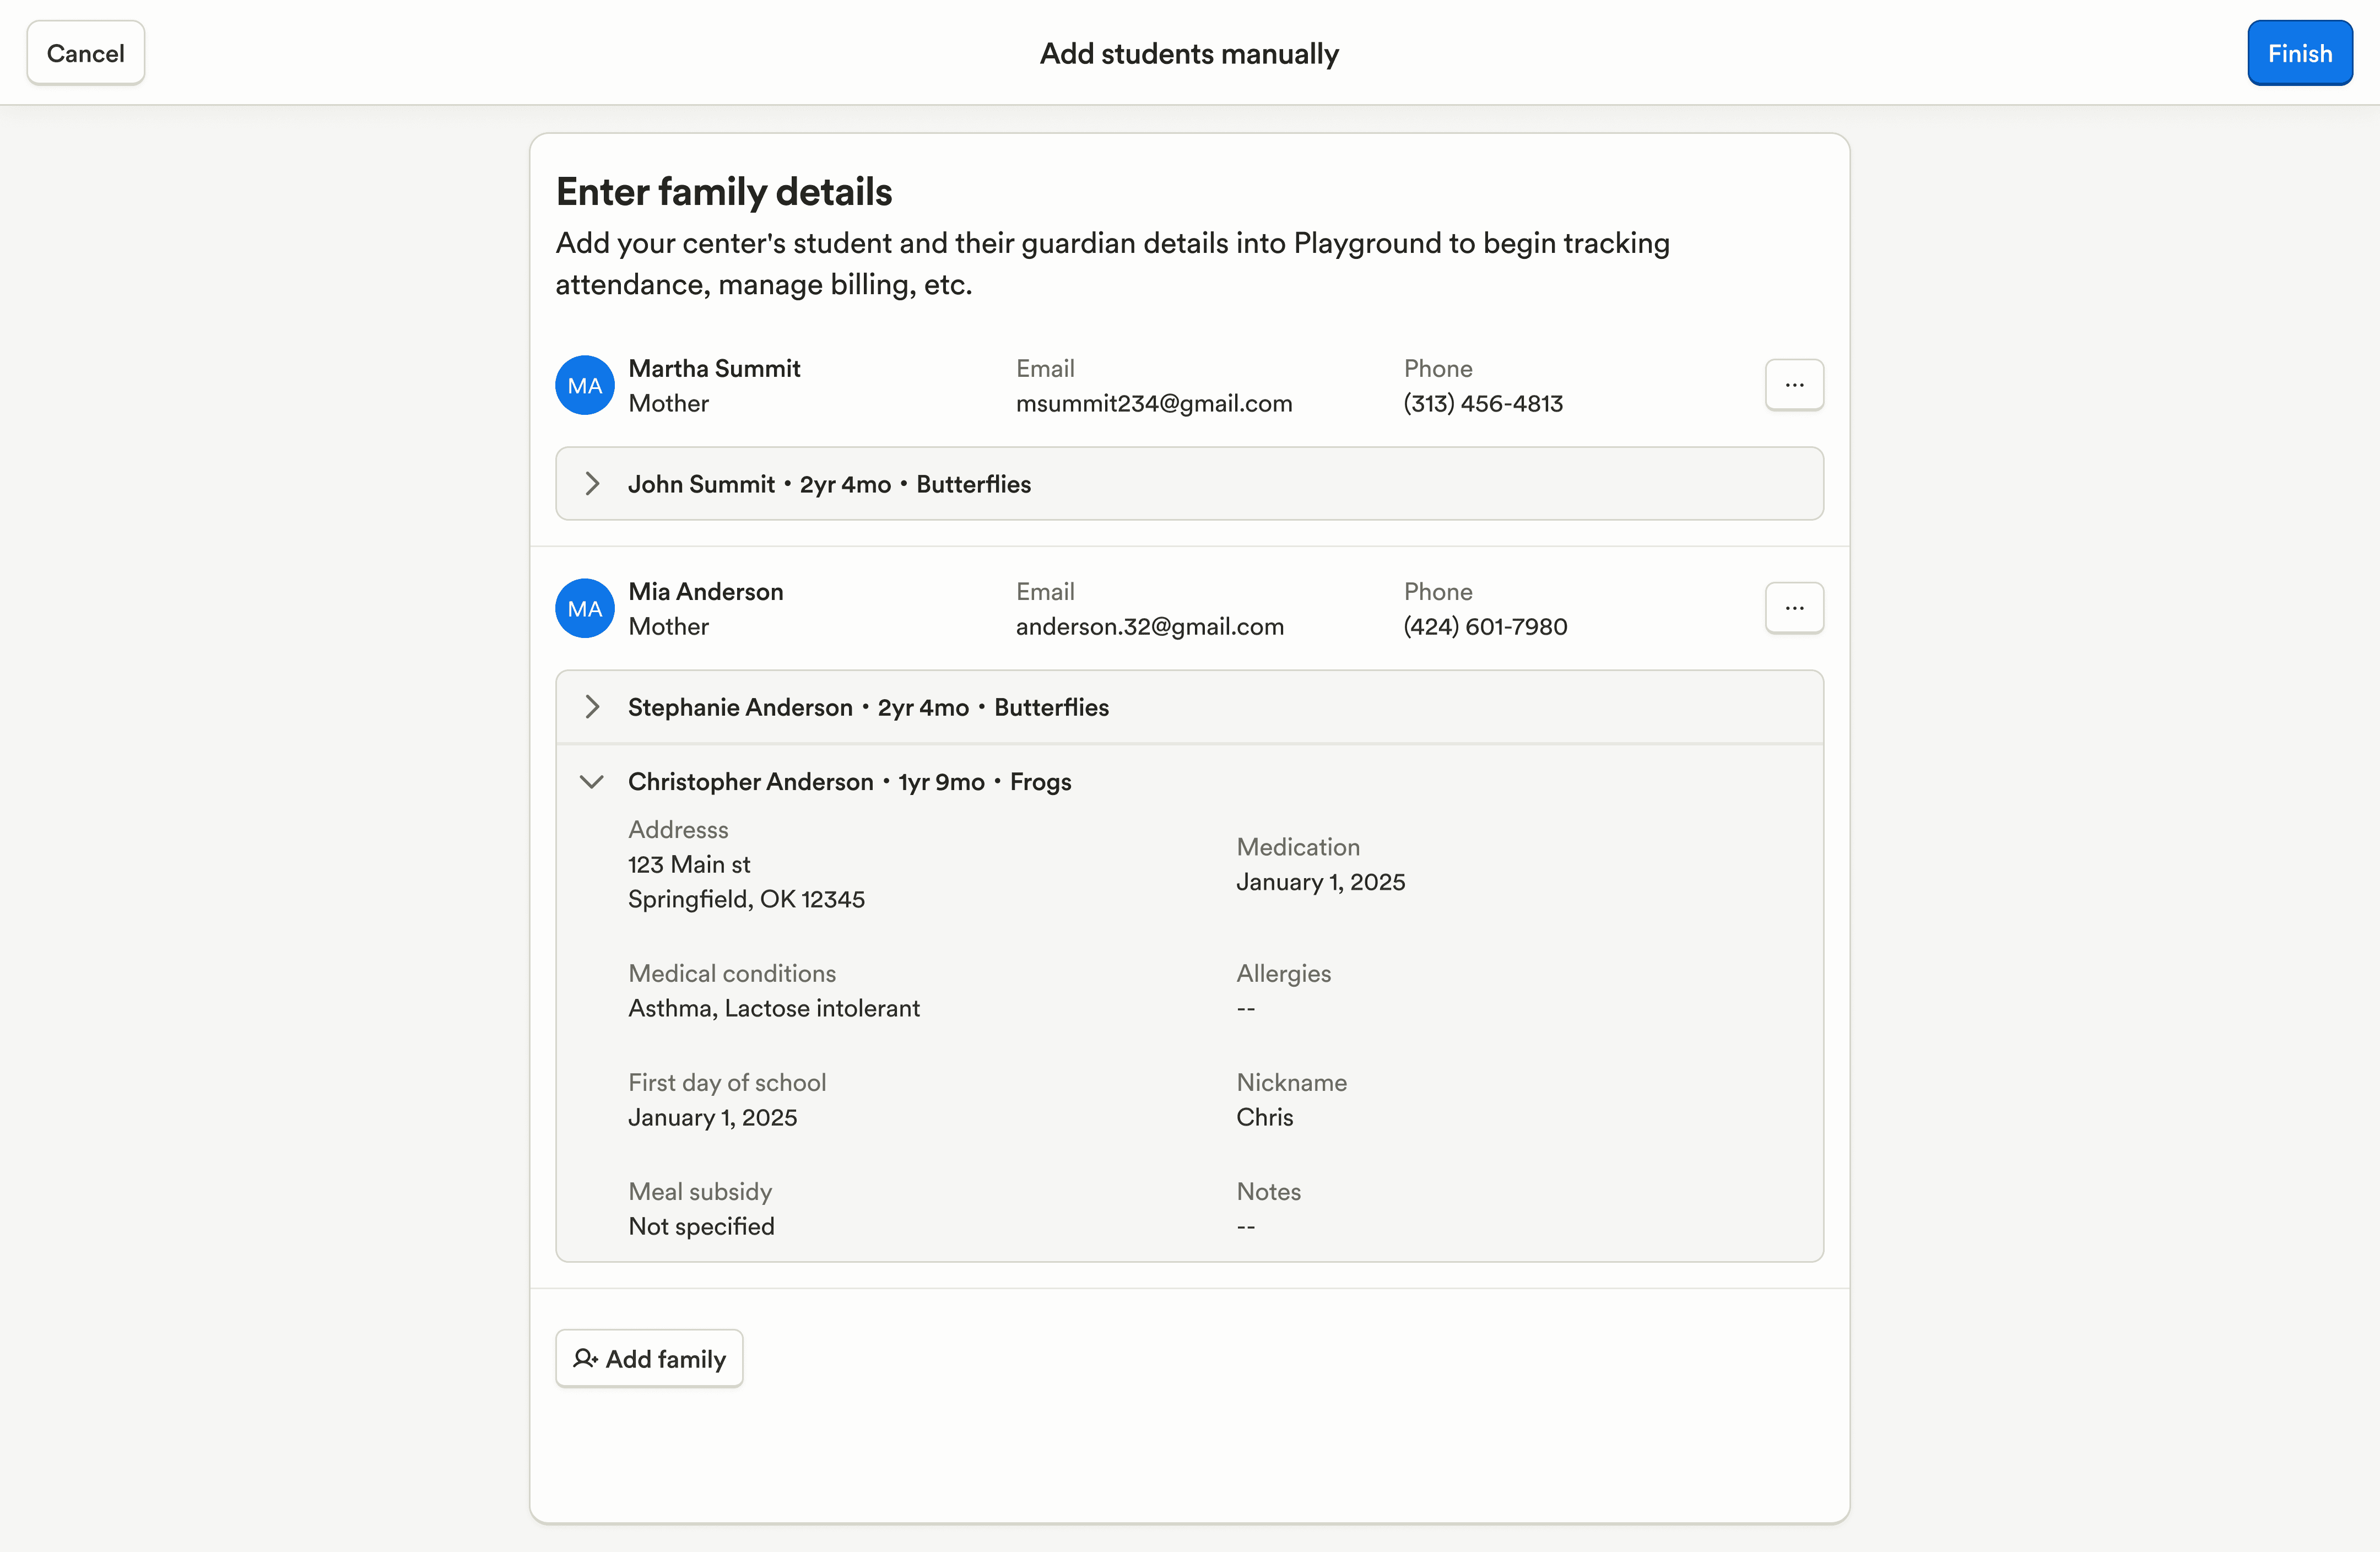Click Mia's phone number (424) 601-7980
Image resolution: width=2380 pixels, height=1552 pixels.
pos(1485,626)
